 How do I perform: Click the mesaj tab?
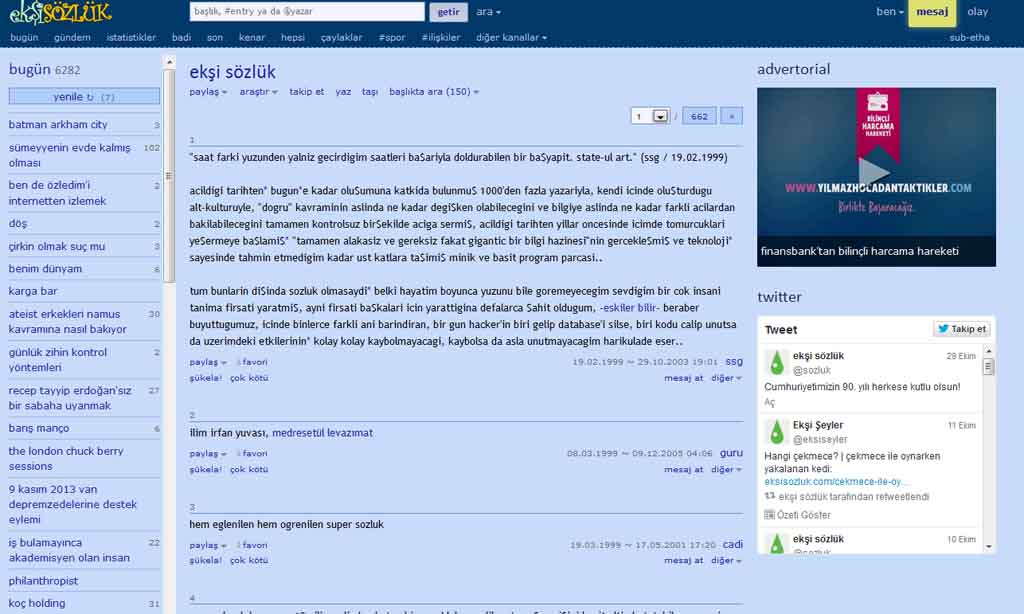click(932, 12)
